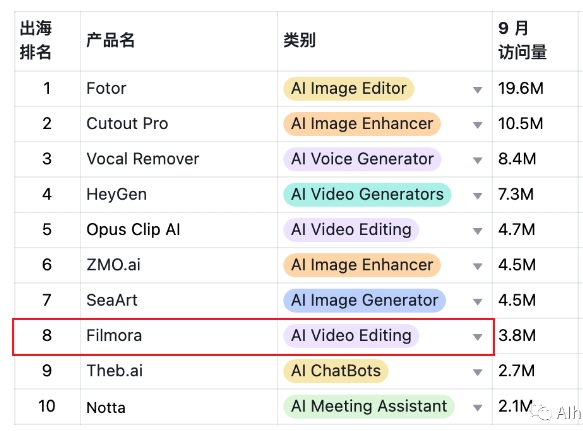Open the Notta category dropdown arrow
Image resolution: width=583 pixels, height=431 pixels.
point(477,408)
